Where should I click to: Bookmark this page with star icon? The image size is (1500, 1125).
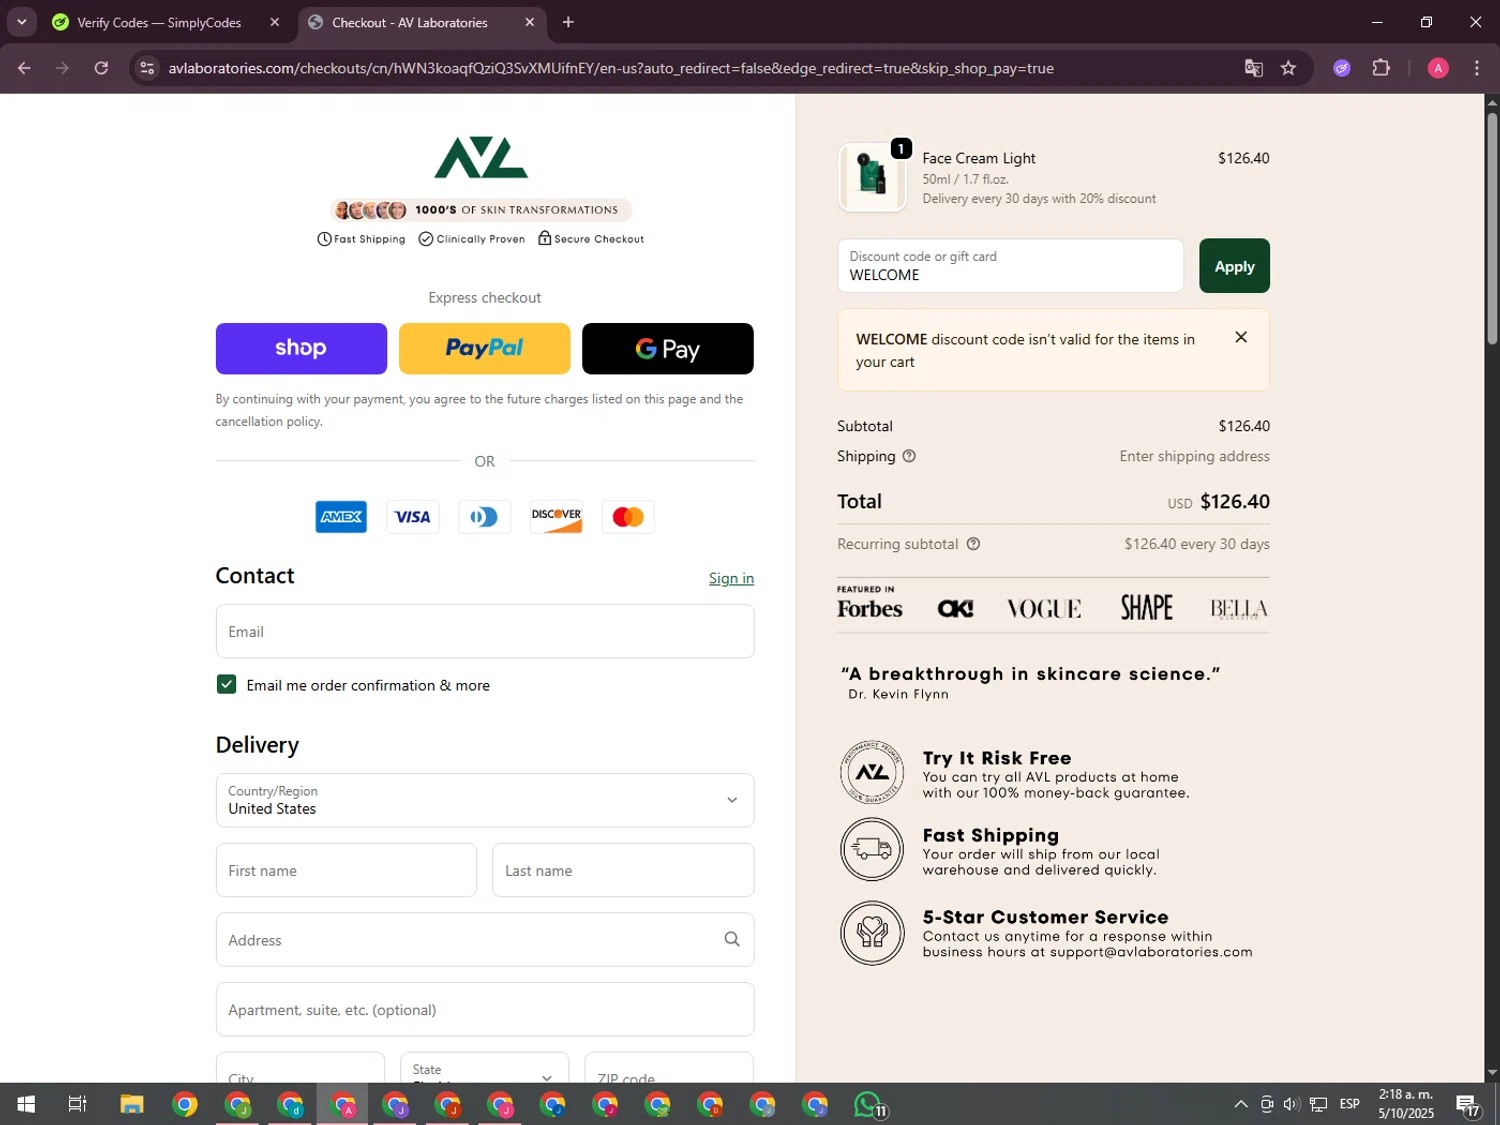pos(1288,68)
